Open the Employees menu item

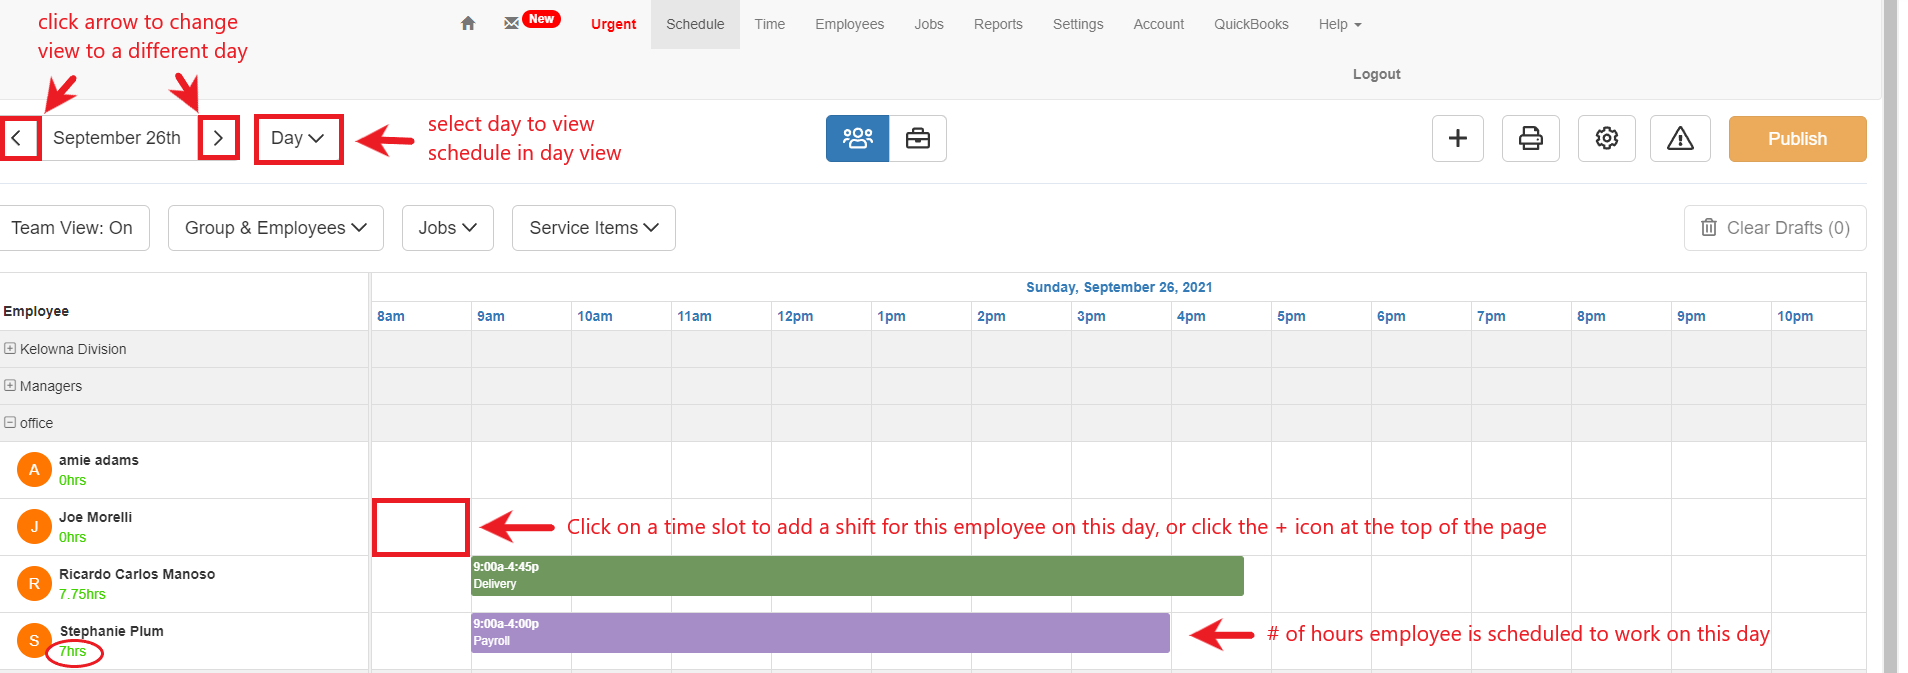point(849,24)
